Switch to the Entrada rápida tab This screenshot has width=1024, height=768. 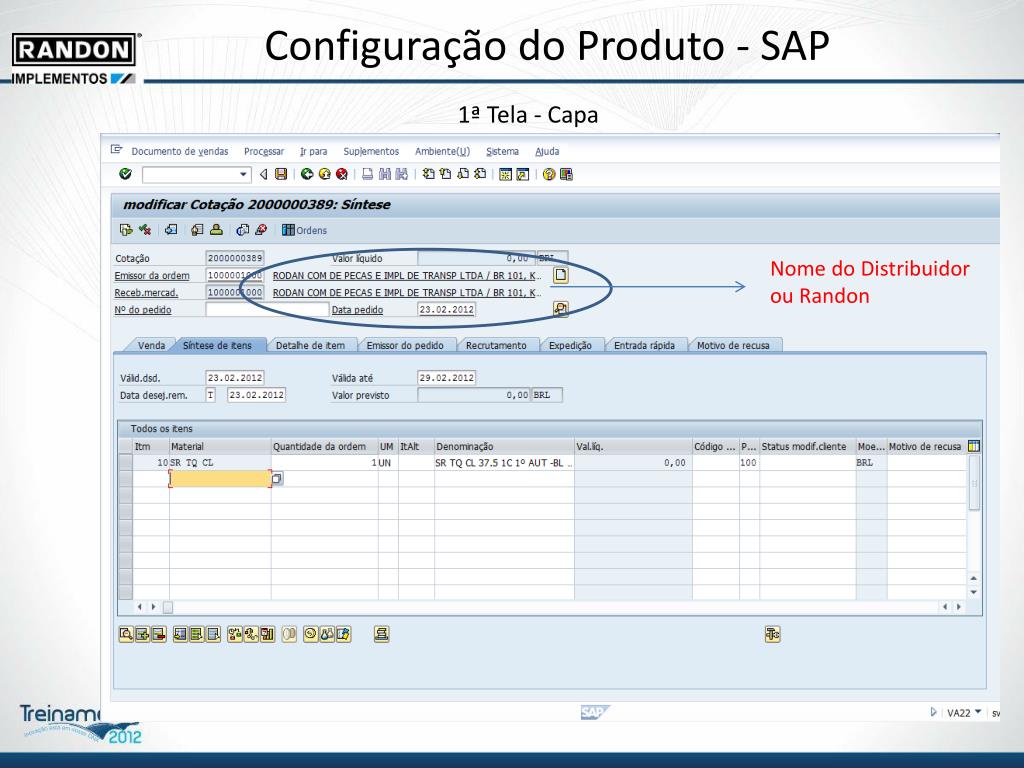click(x=644, y=345)
